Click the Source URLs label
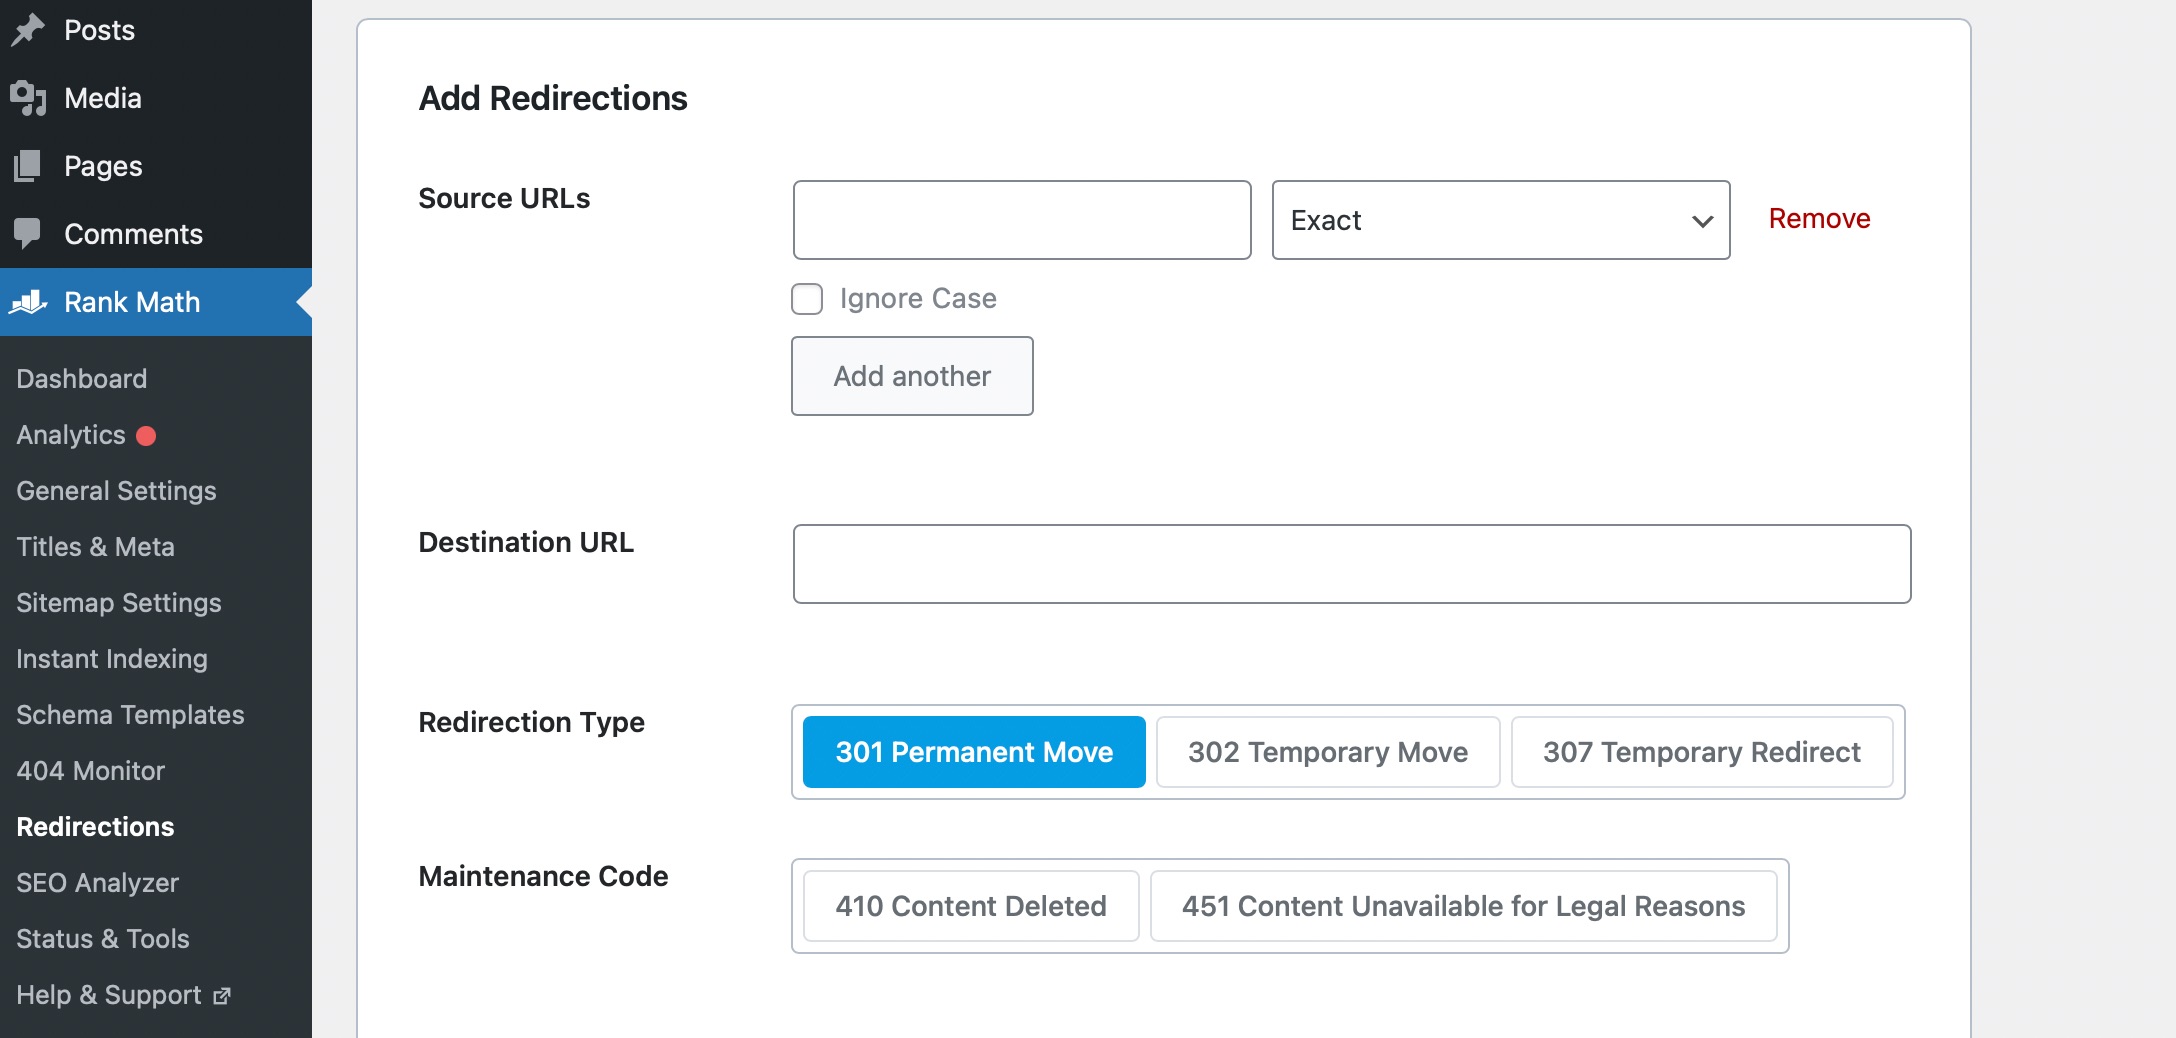The height and width of the screenshot is (1038, 2176). point(504,198)
